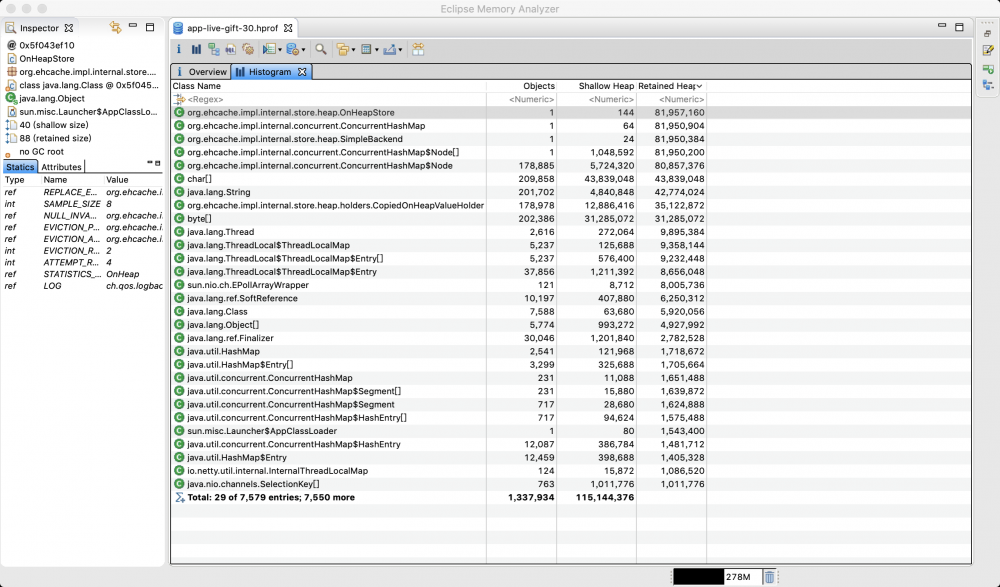Screen dimensions: 1000x587
Task: Sort by the Retained Heap column header
Action: pos(670,86)
